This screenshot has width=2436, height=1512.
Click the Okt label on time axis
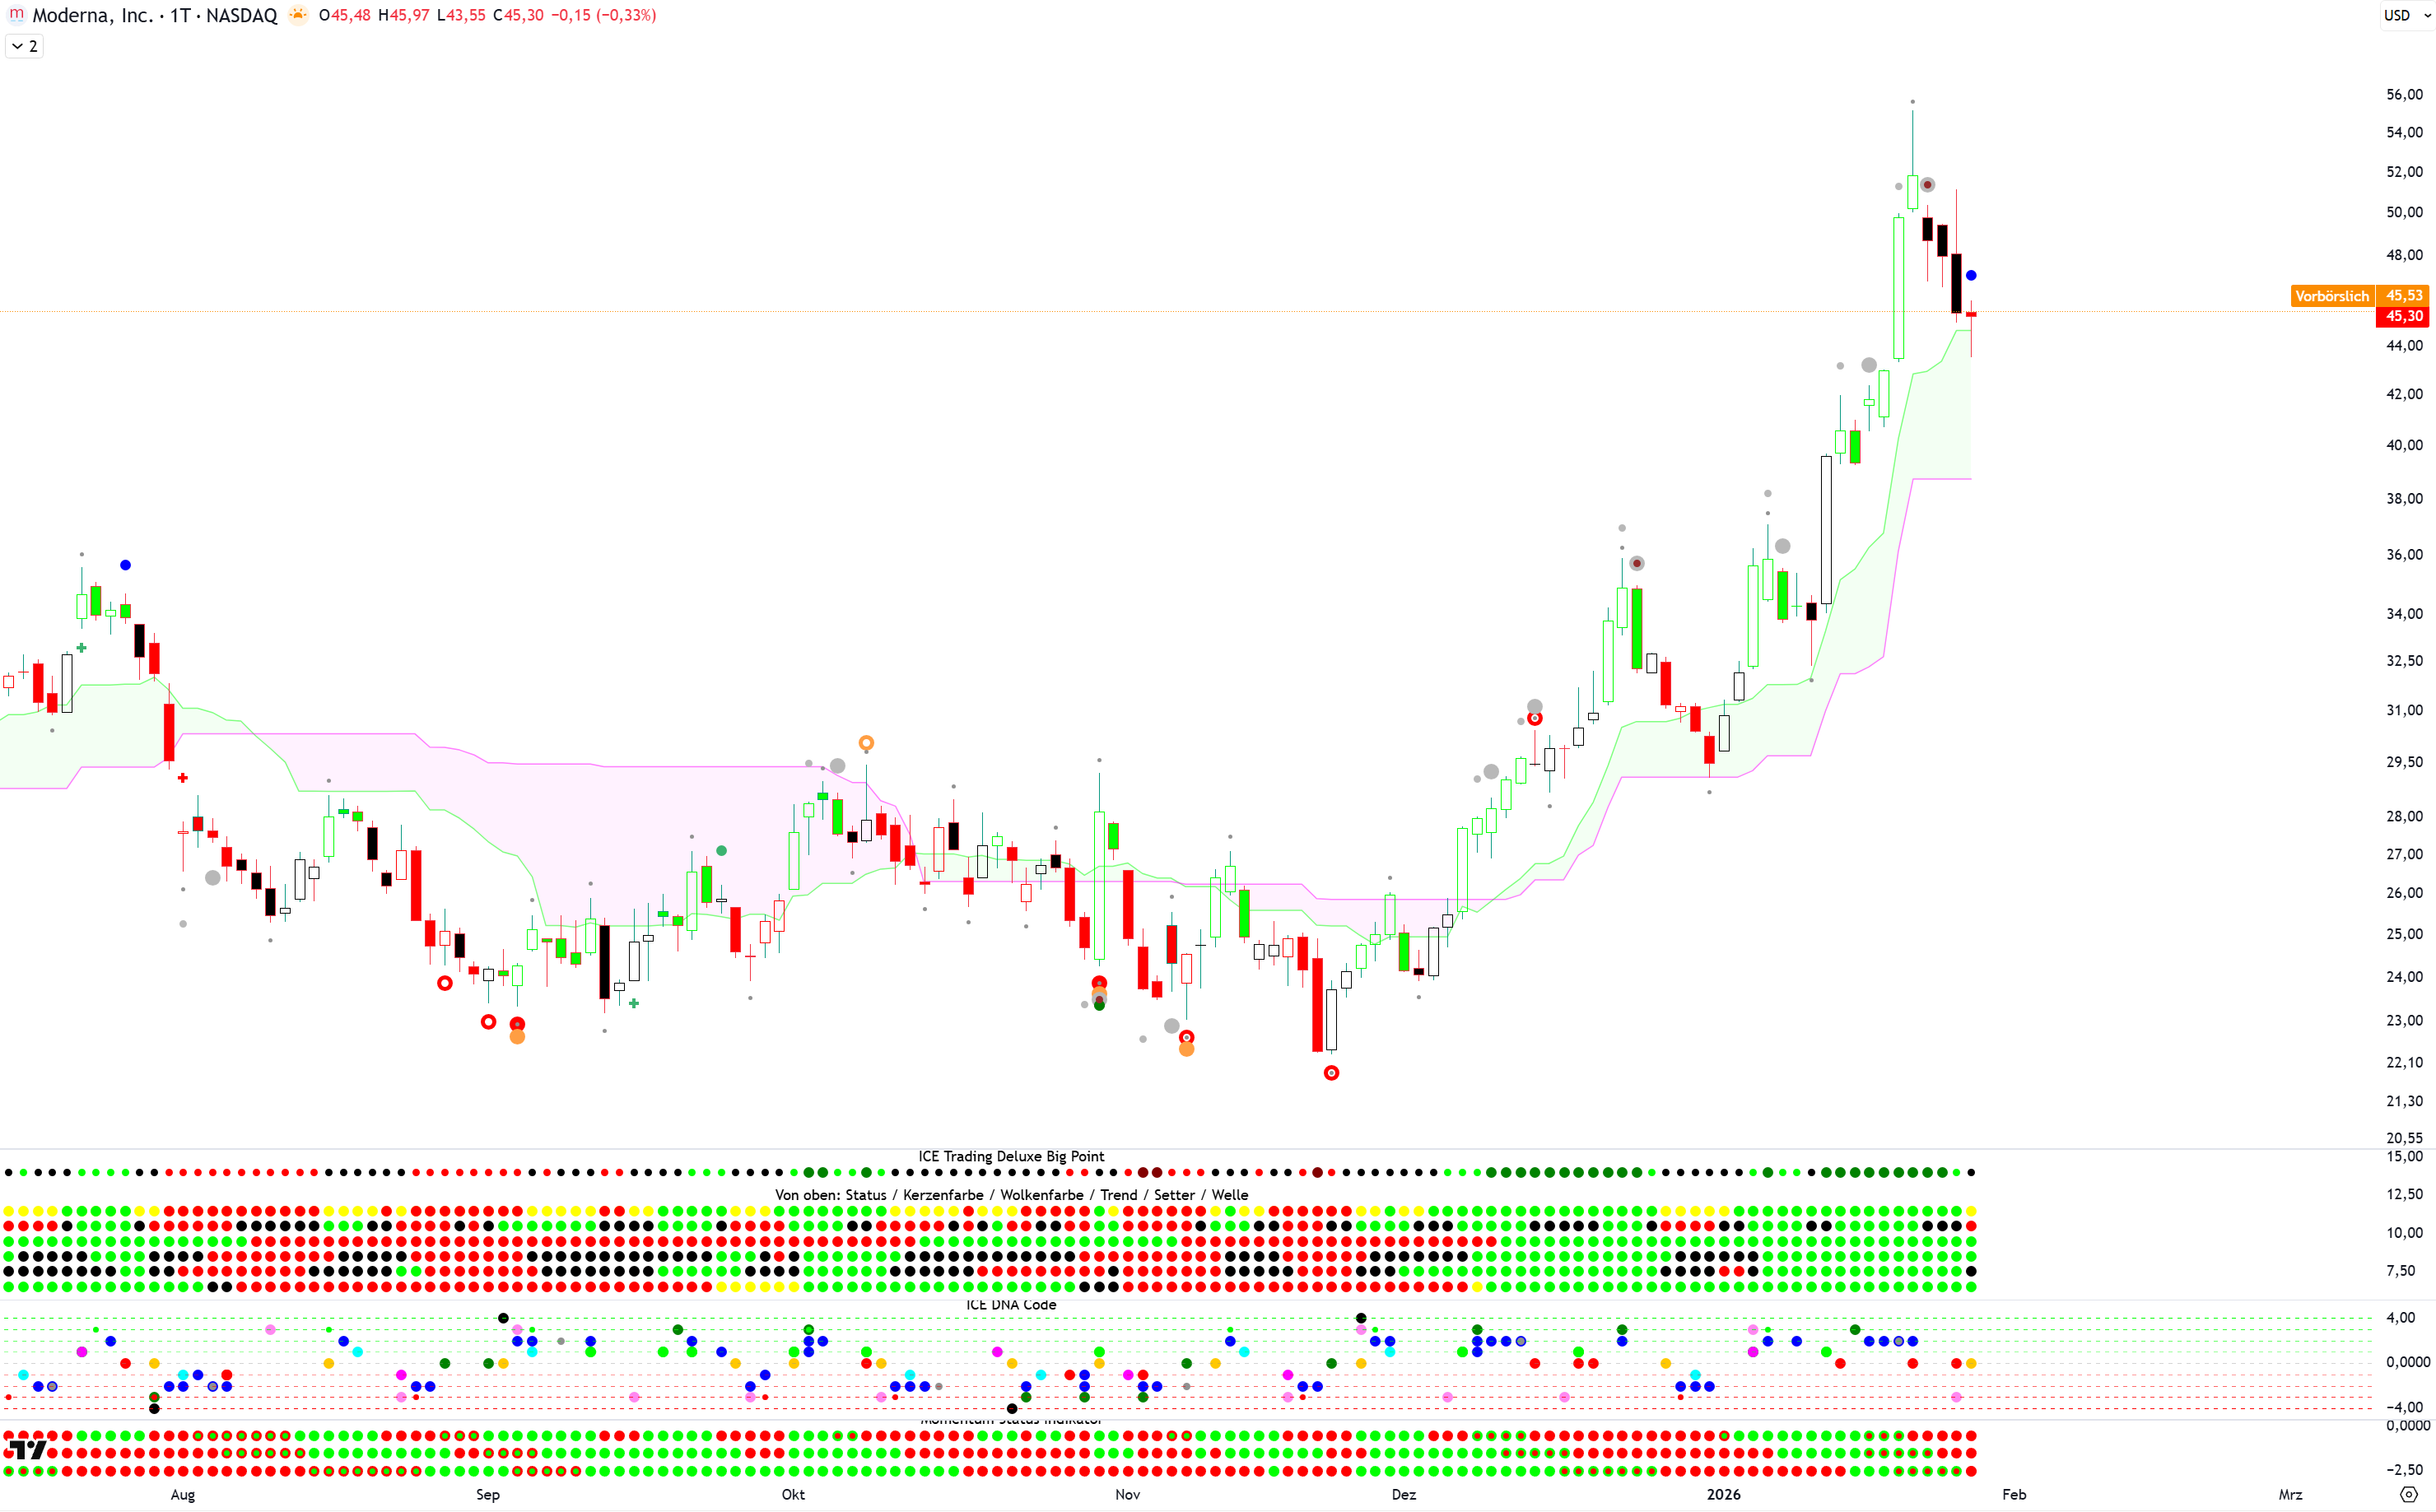coord(793,1494)
